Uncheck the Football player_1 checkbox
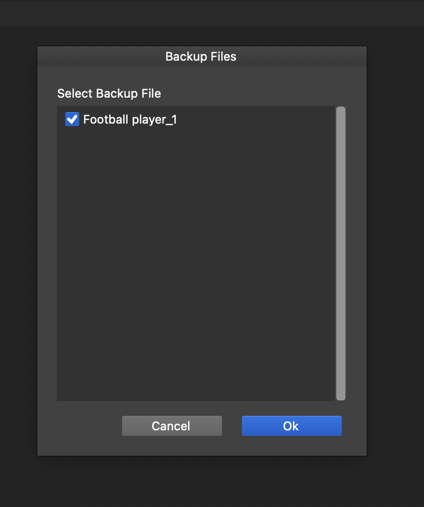Viewport: 424px width, 507px height. [x=72, y=119]
